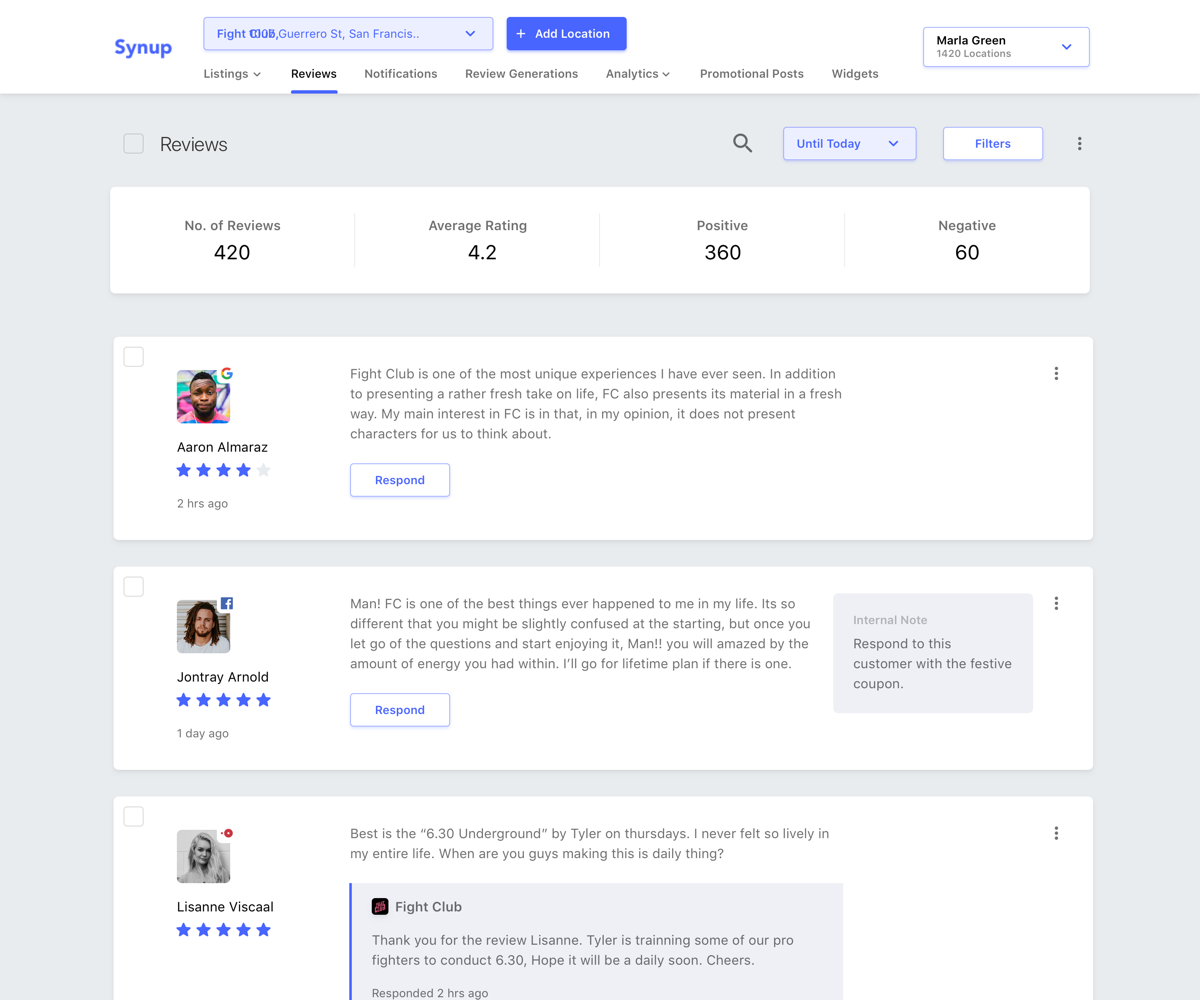
Task: Click the plus icon in Add Location
Action: pos(521,34)
